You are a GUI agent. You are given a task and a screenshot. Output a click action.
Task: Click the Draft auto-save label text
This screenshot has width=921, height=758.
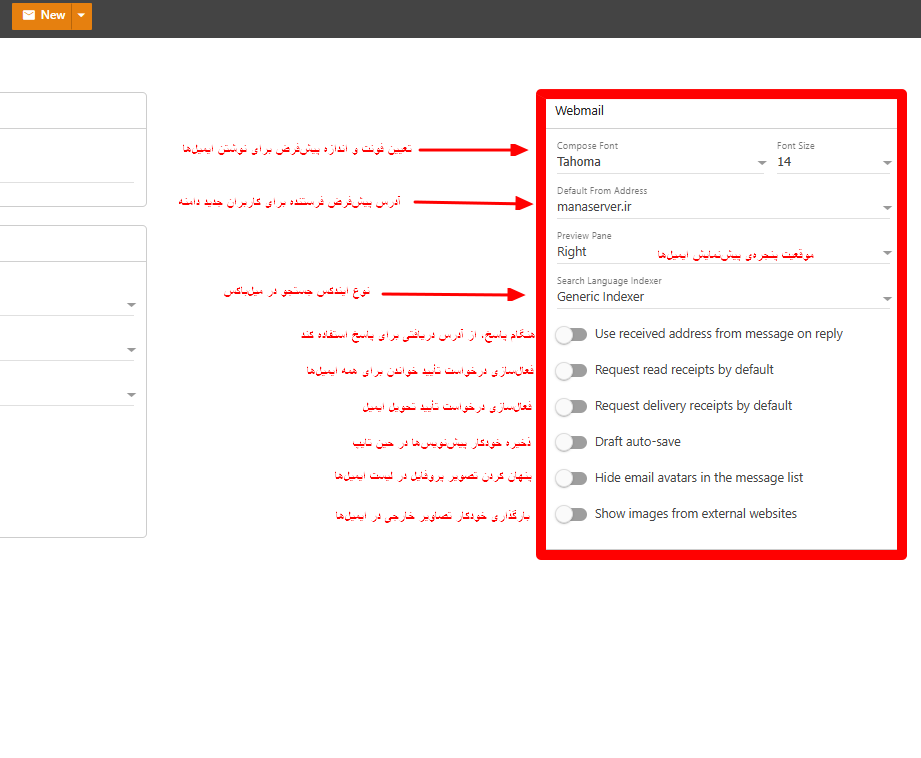click(x=637, y=442)
